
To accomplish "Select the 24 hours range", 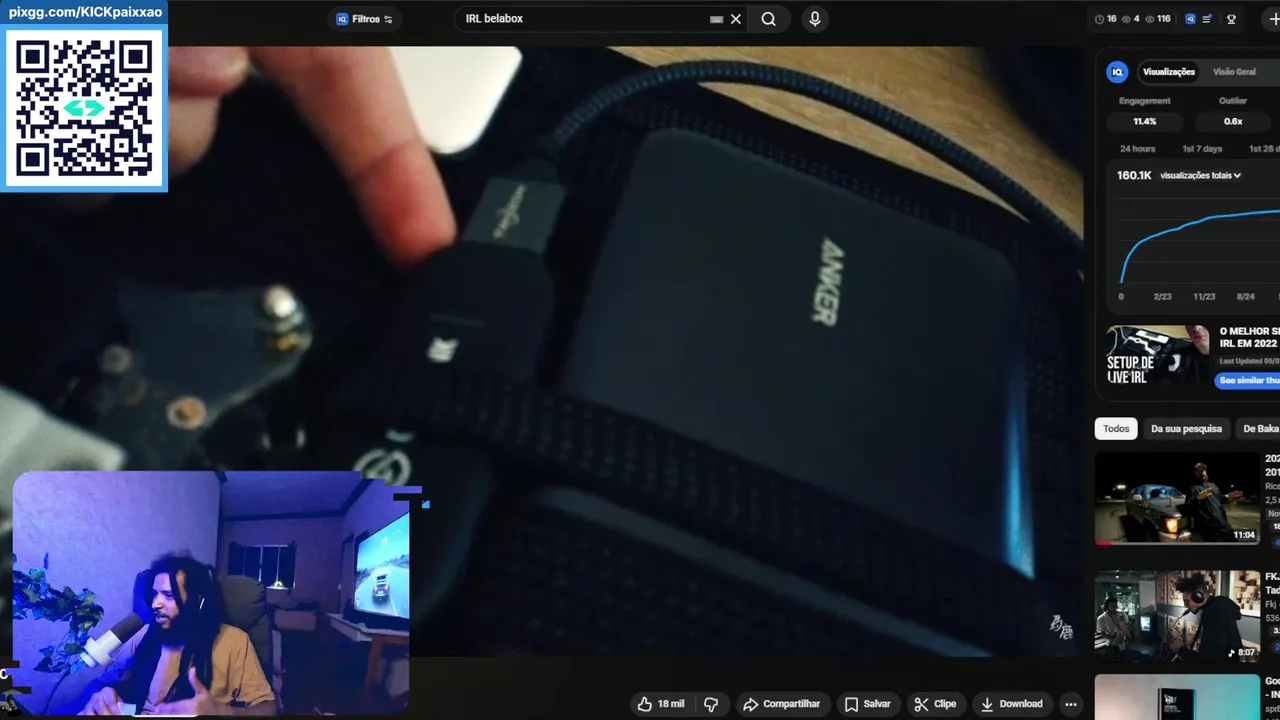I will point(1137,149).
